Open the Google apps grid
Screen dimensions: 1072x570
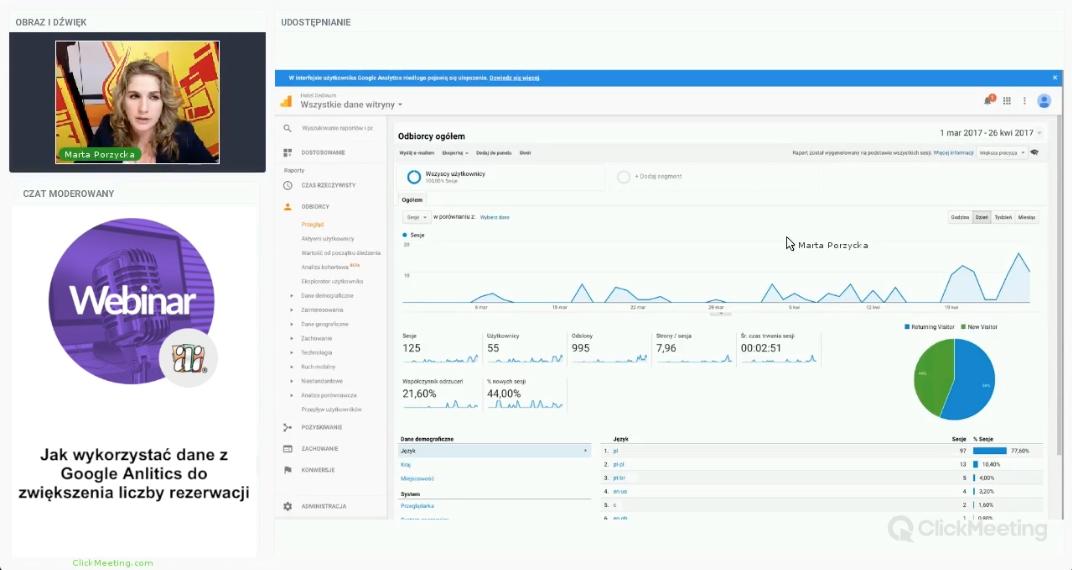click(1007, 100)
